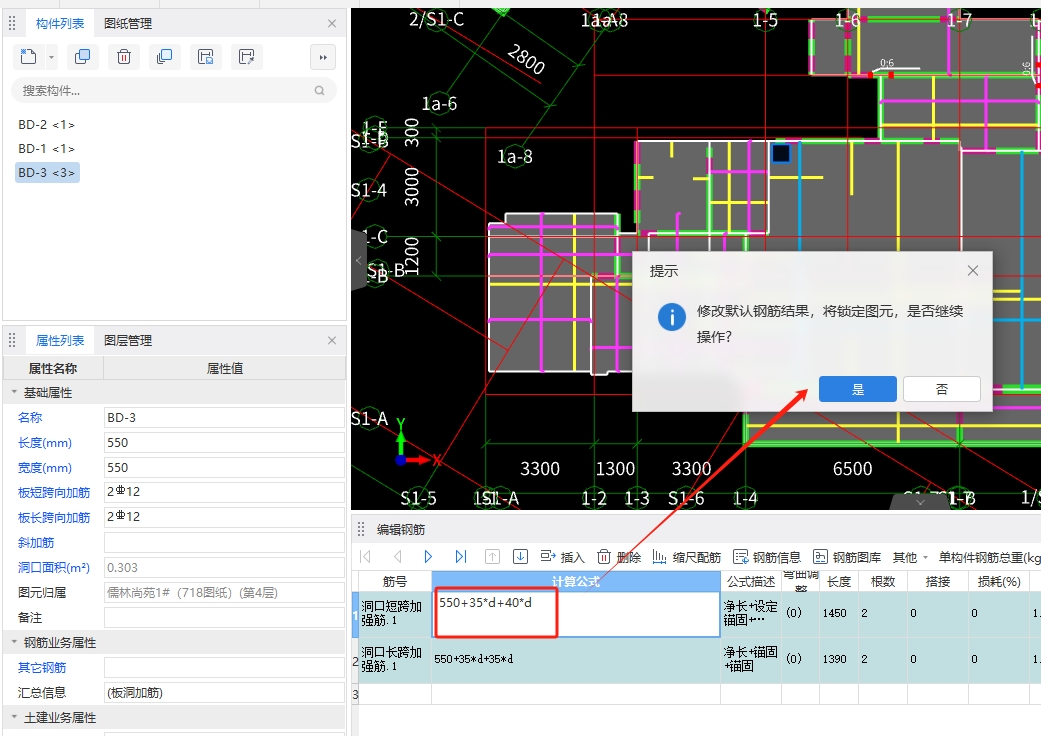Switch to the 构件列表 tab

click(x=60, y=23)
